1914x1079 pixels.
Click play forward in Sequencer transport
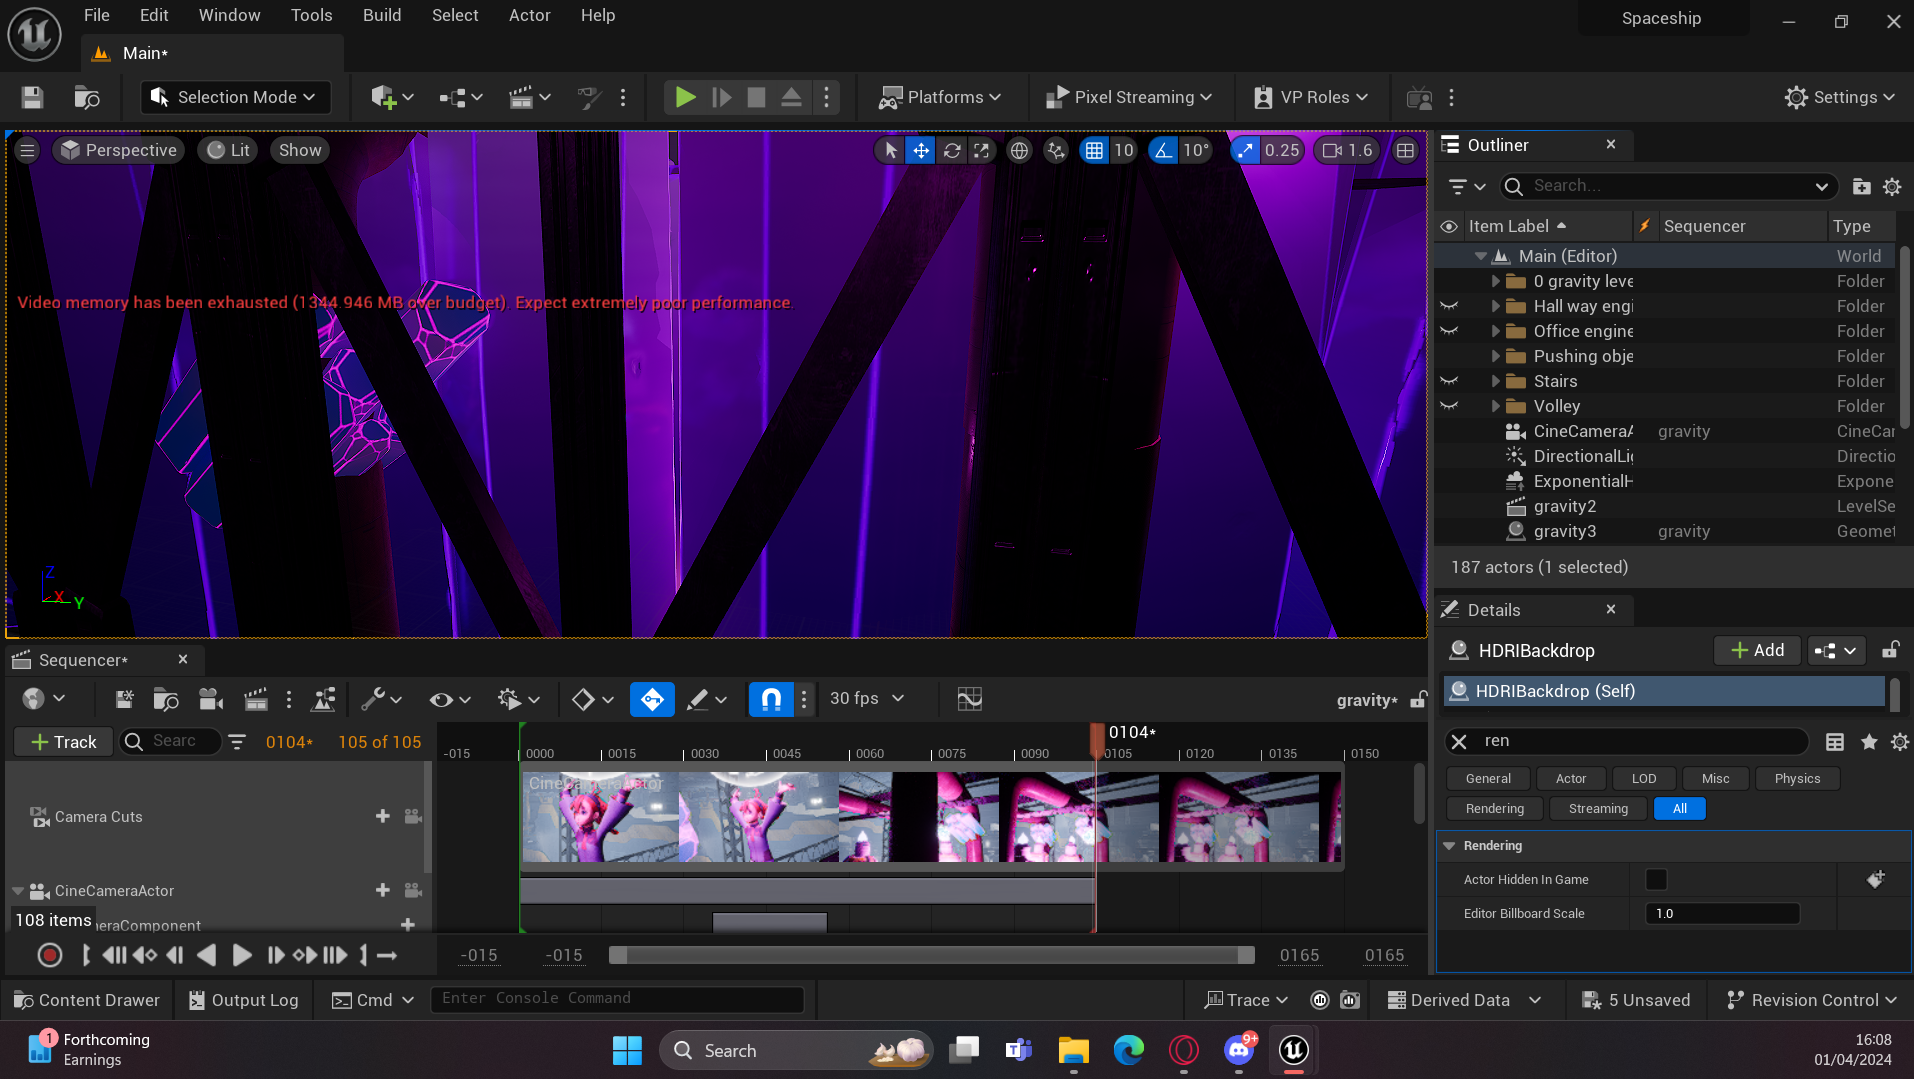pyautogui.click(x=241, y=955)
